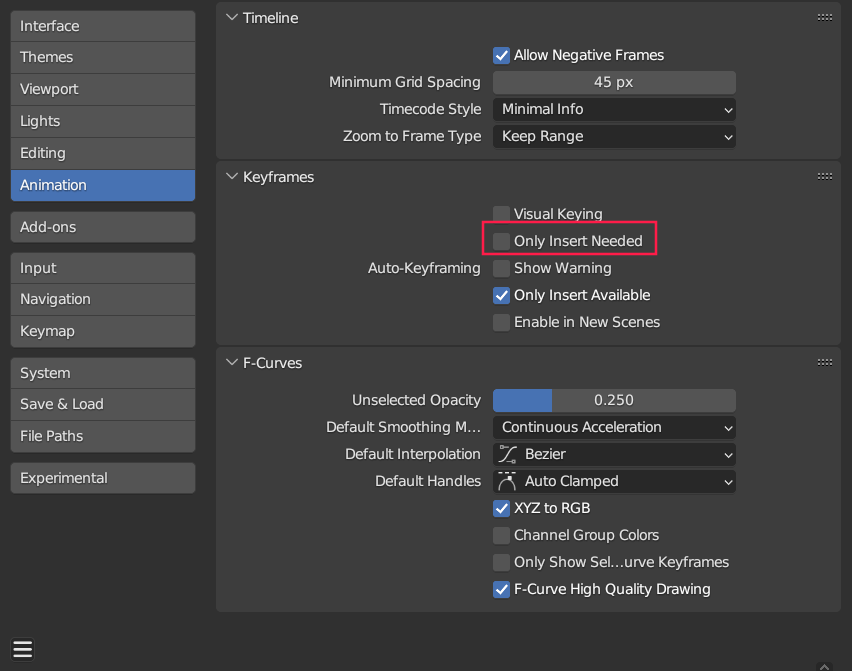Open the Zoom to Frame Type dropdown

click(614, 136)
